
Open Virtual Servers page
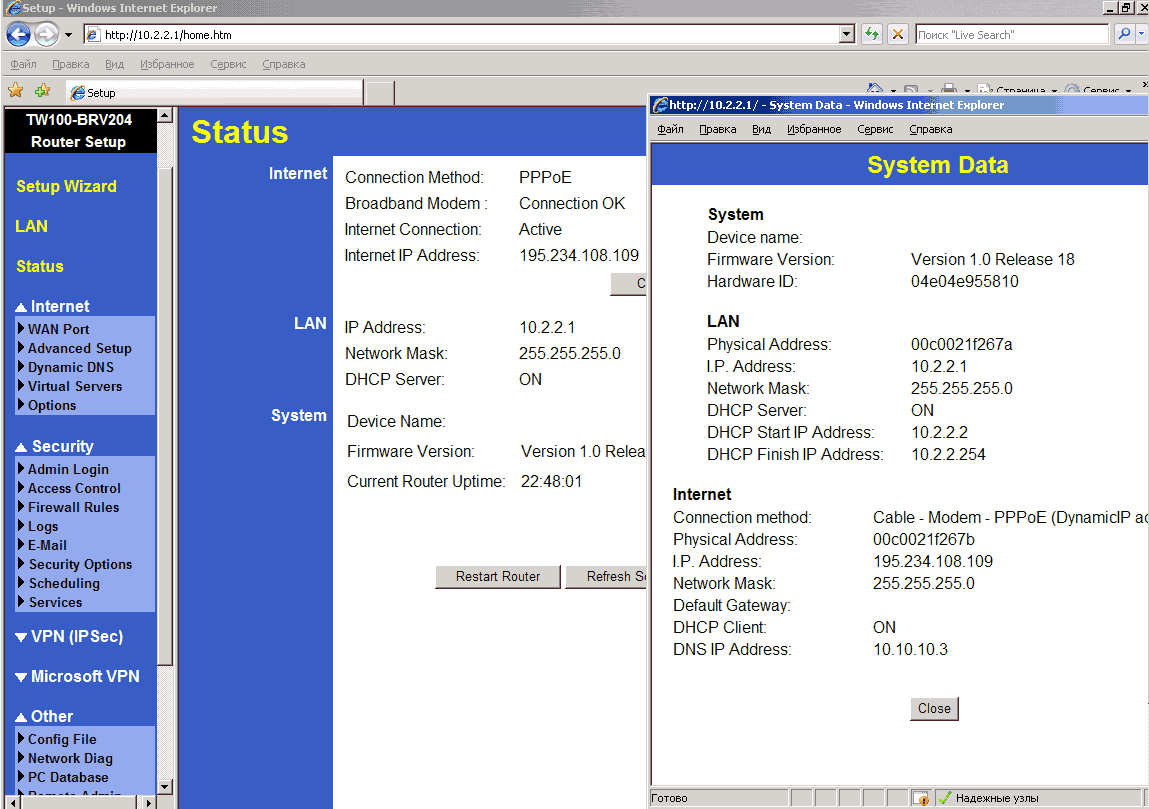pos(75,387)
